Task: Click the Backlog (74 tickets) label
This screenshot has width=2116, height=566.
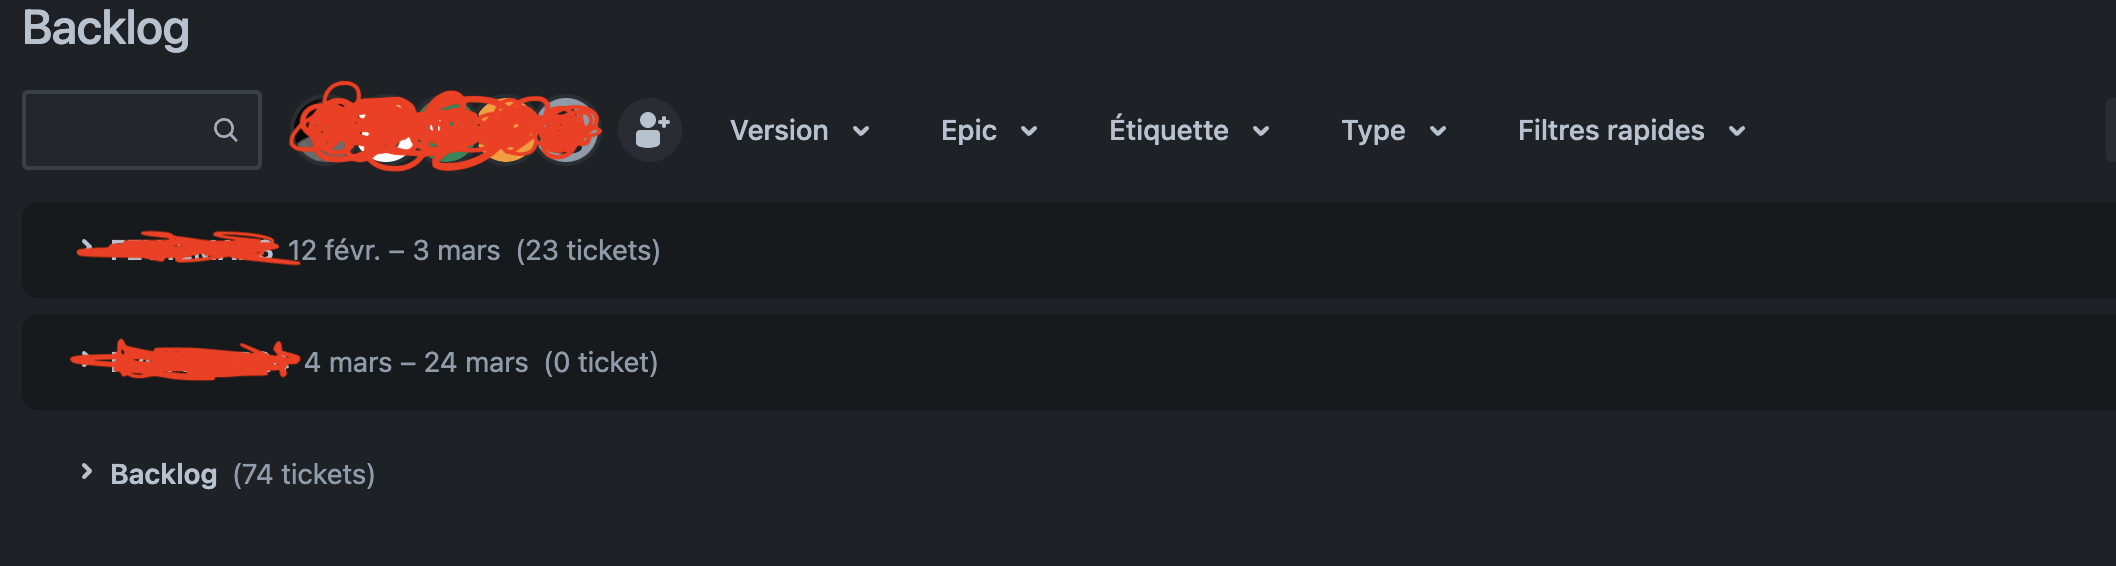Action: click(242, 474)
